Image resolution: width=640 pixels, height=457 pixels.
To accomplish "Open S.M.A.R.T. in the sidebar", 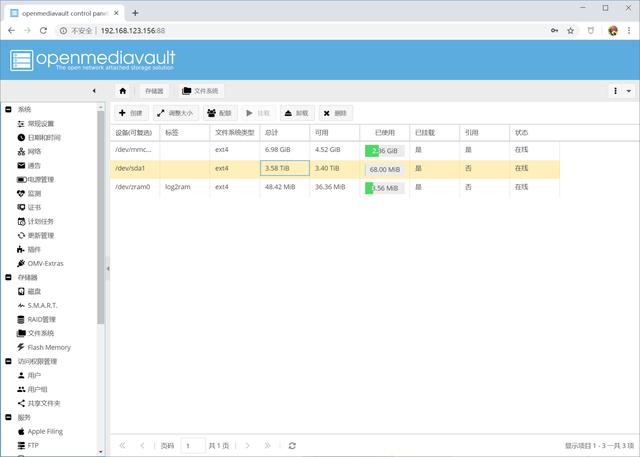I will [37, 305].
